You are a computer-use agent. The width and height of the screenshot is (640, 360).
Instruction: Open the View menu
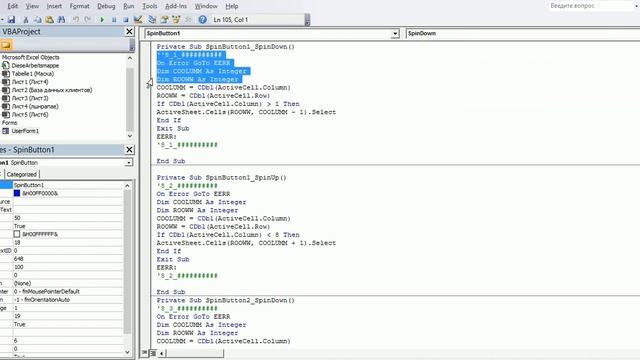click(32, 6)
